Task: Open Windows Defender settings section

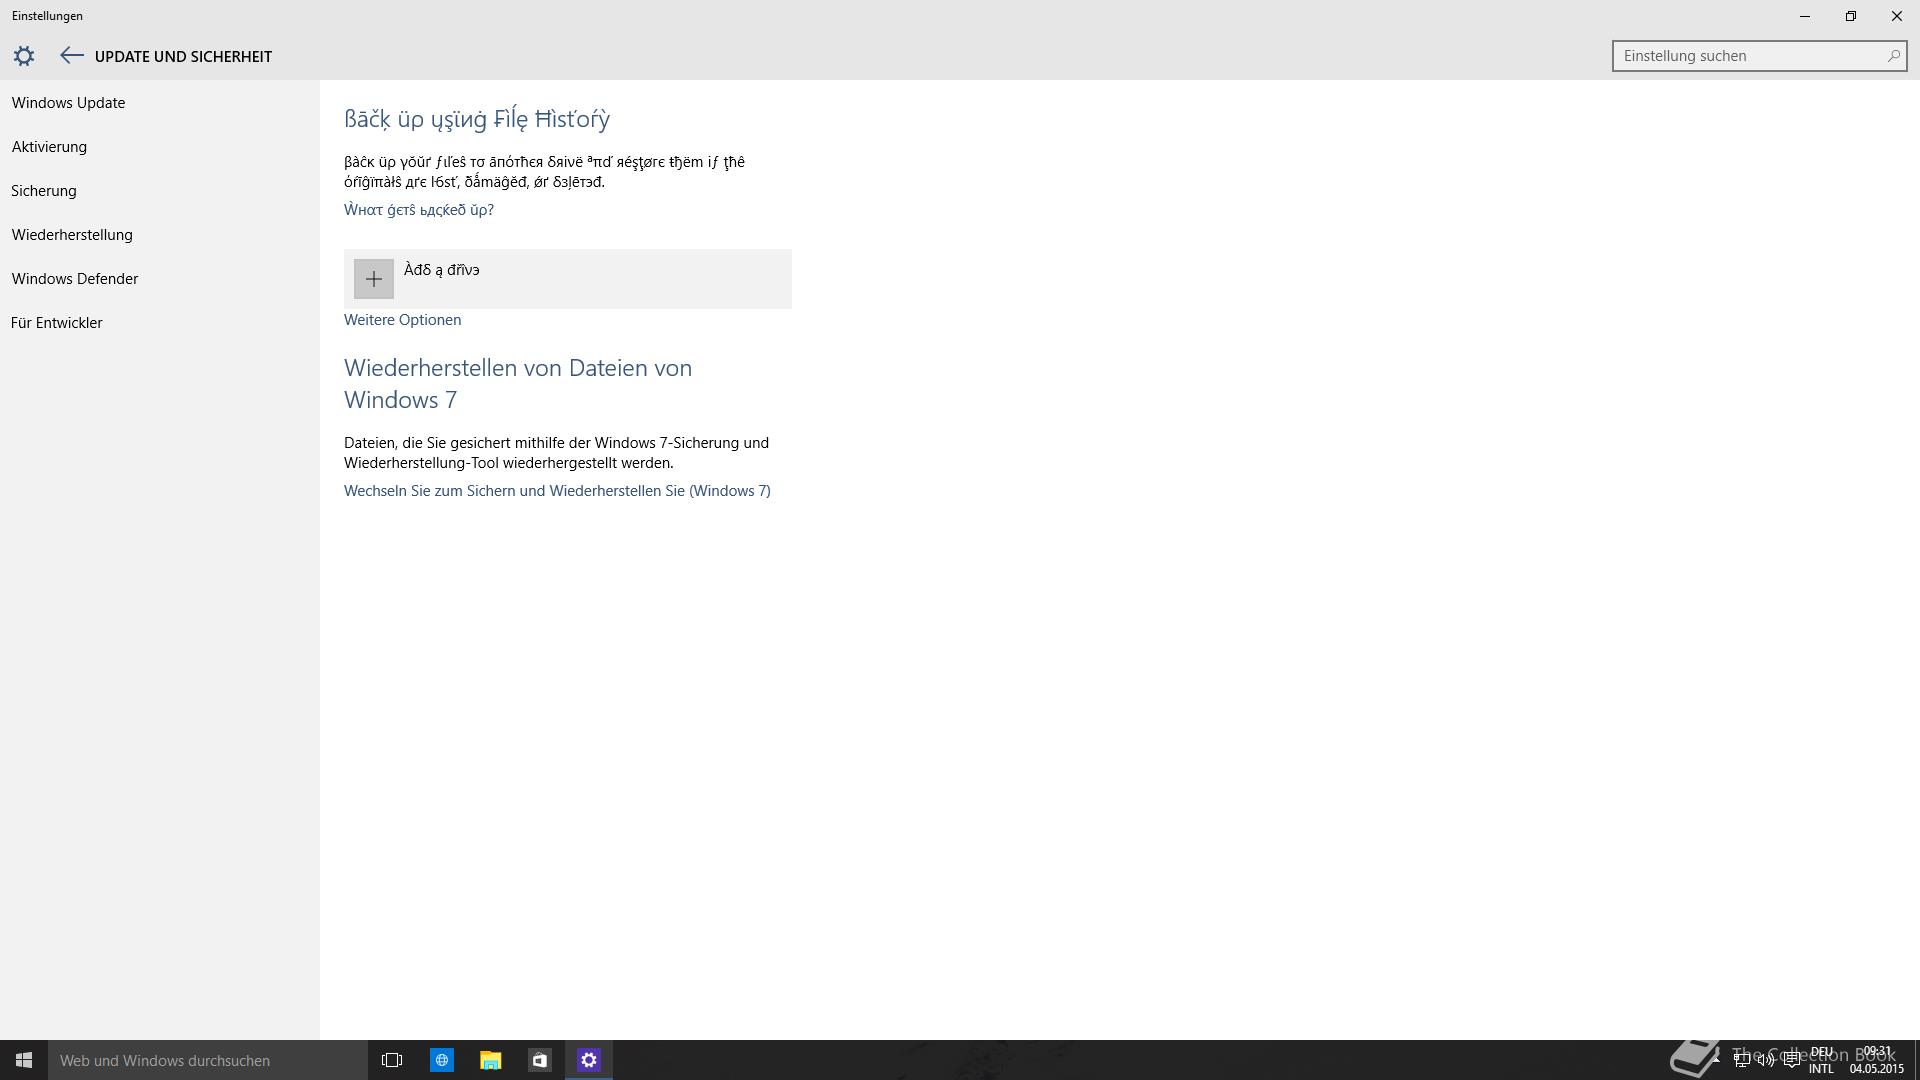Action: click(75, 279)
